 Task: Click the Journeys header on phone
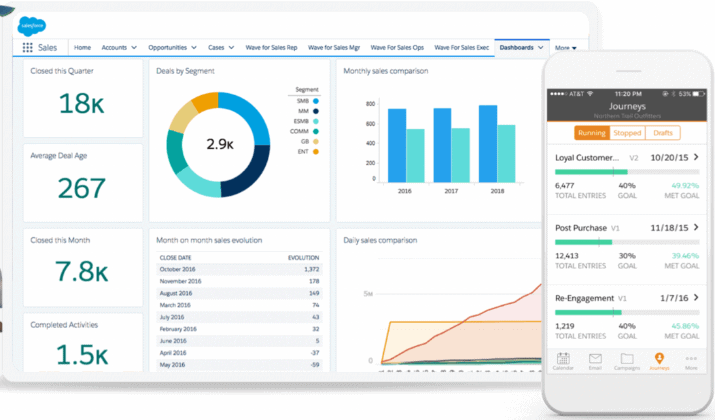[627, 106]
